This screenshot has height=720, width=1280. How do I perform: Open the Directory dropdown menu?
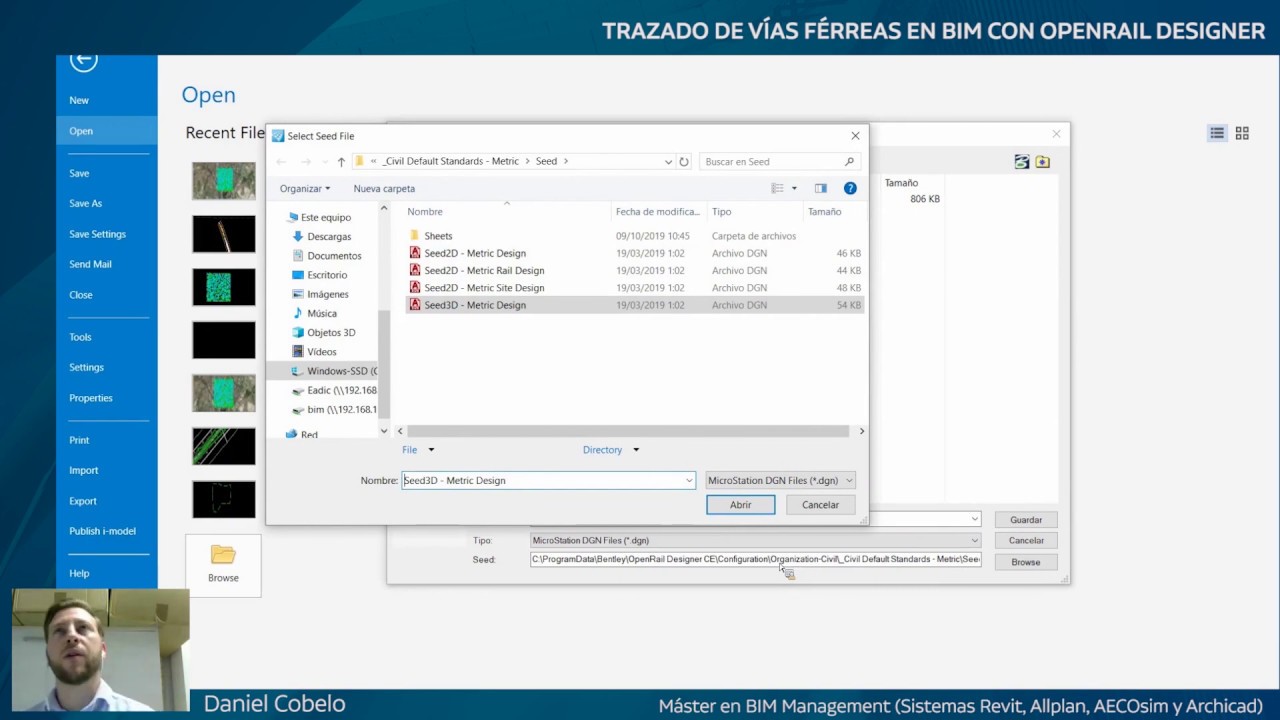[x=610, y=450]
